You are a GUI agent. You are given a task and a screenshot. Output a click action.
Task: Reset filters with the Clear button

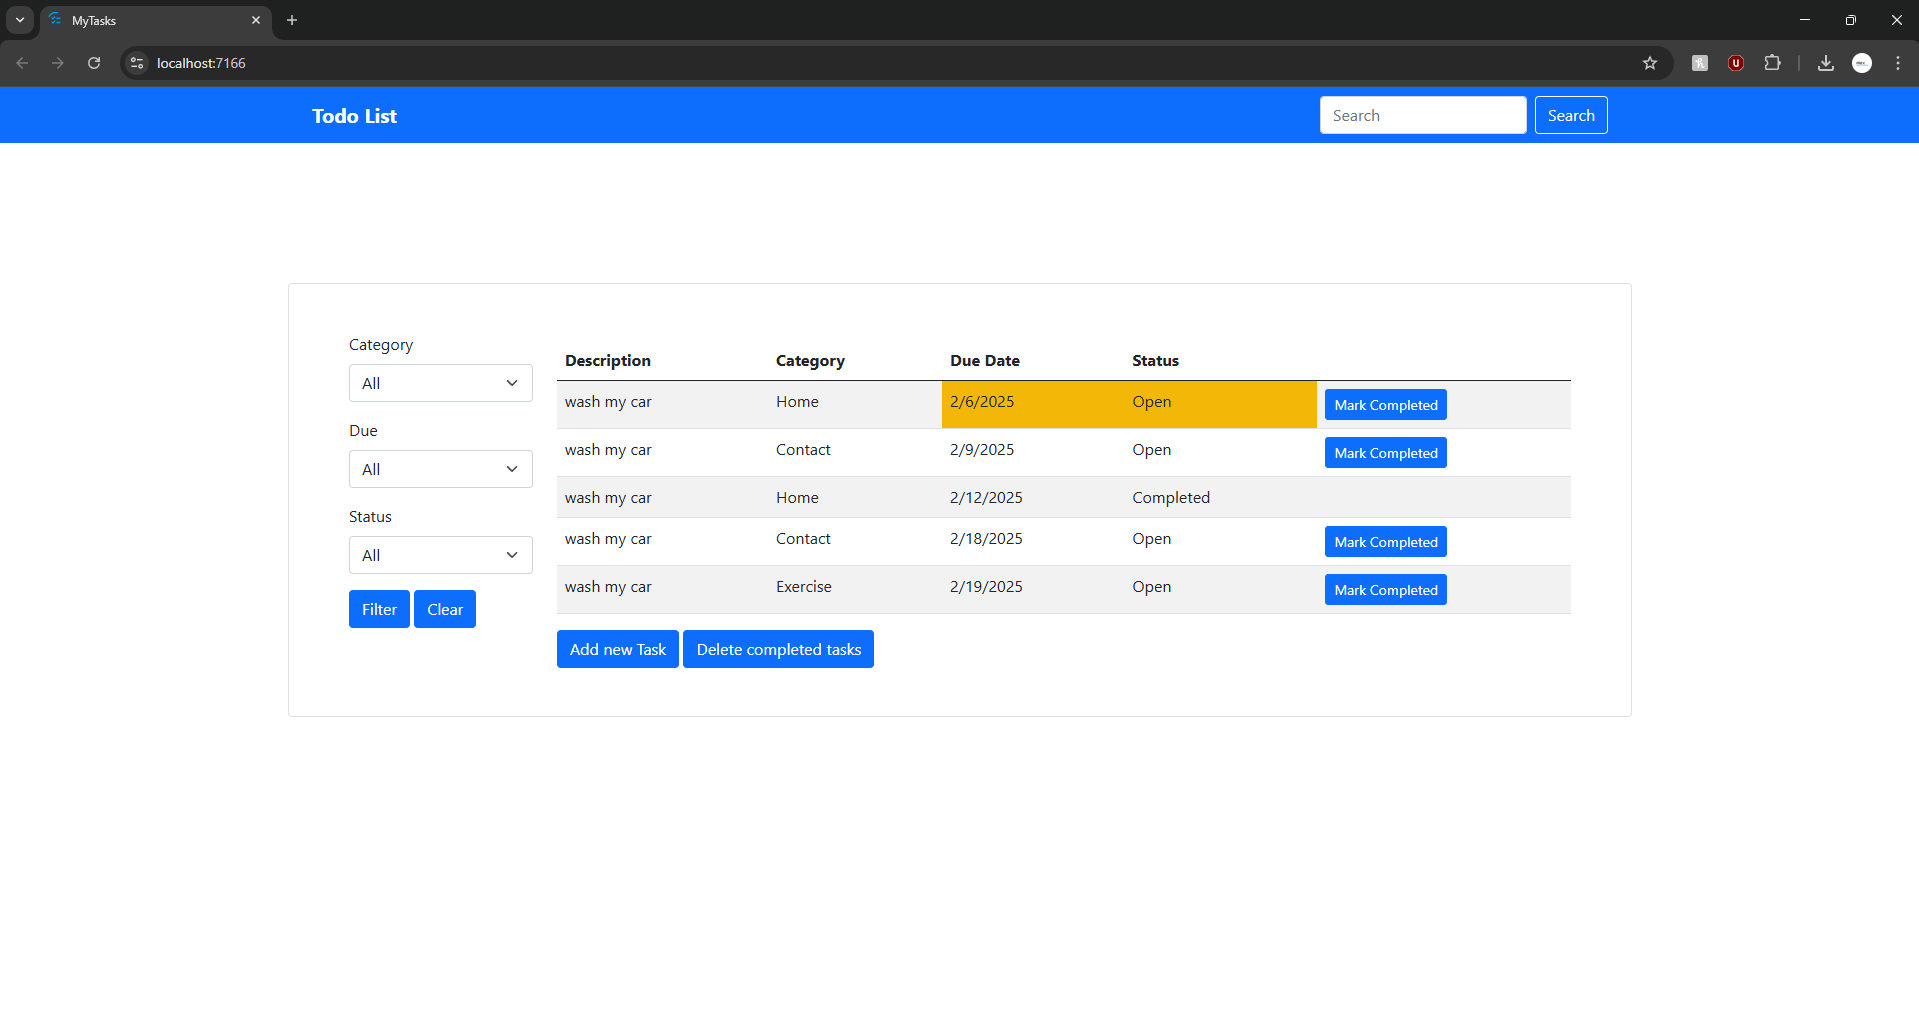[445, 609]
